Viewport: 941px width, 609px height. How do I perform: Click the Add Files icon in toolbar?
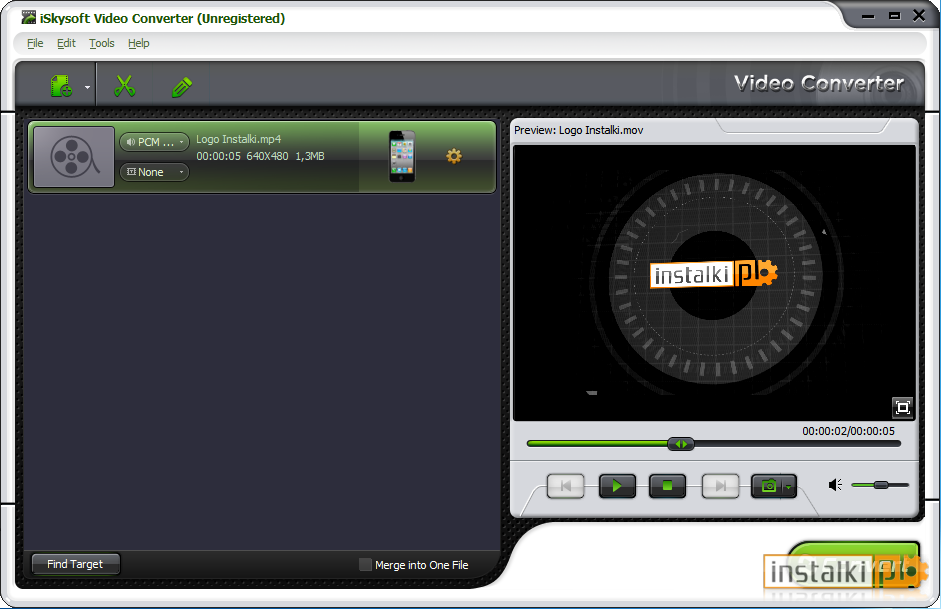click(61, 87)
